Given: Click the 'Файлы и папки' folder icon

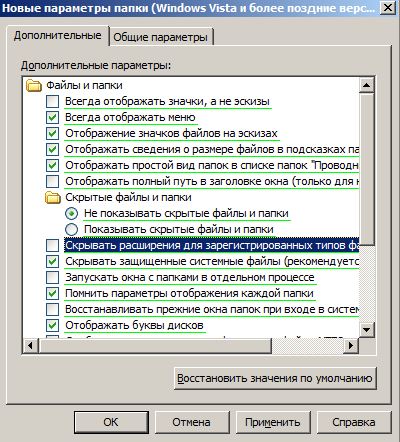Looking at the screenshot, I should pyautogui.click(x=34, y=85).
